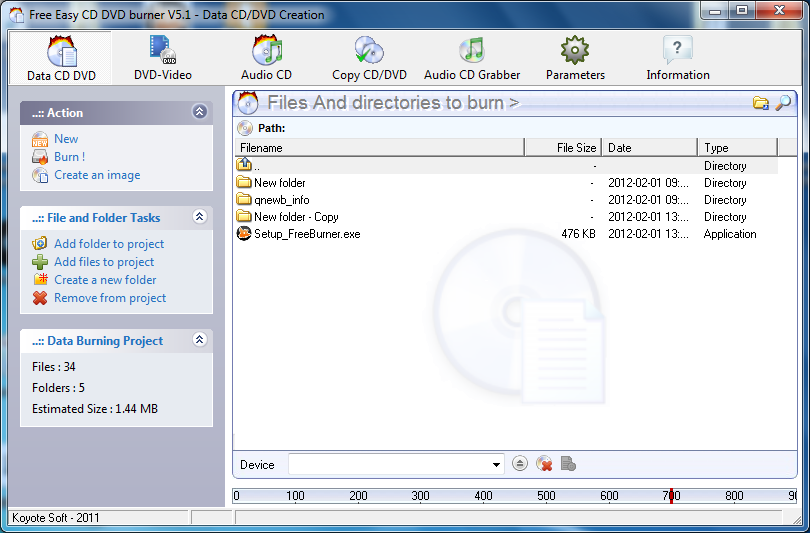Select the New folder - Copy row
810x533 pixels.
tap(506, 217)
